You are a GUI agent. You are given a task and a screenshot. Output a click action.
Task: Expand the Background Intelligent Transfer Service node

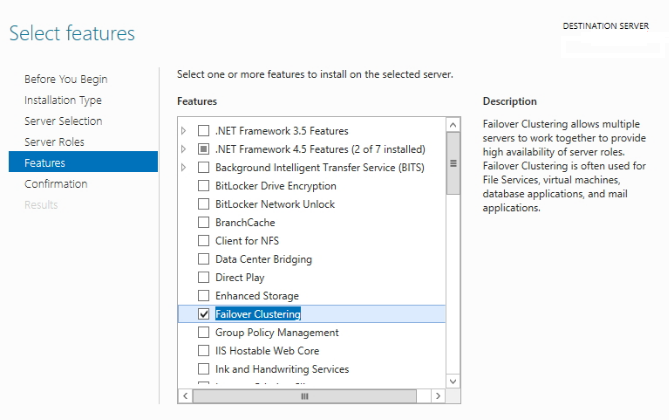(184, 167)
